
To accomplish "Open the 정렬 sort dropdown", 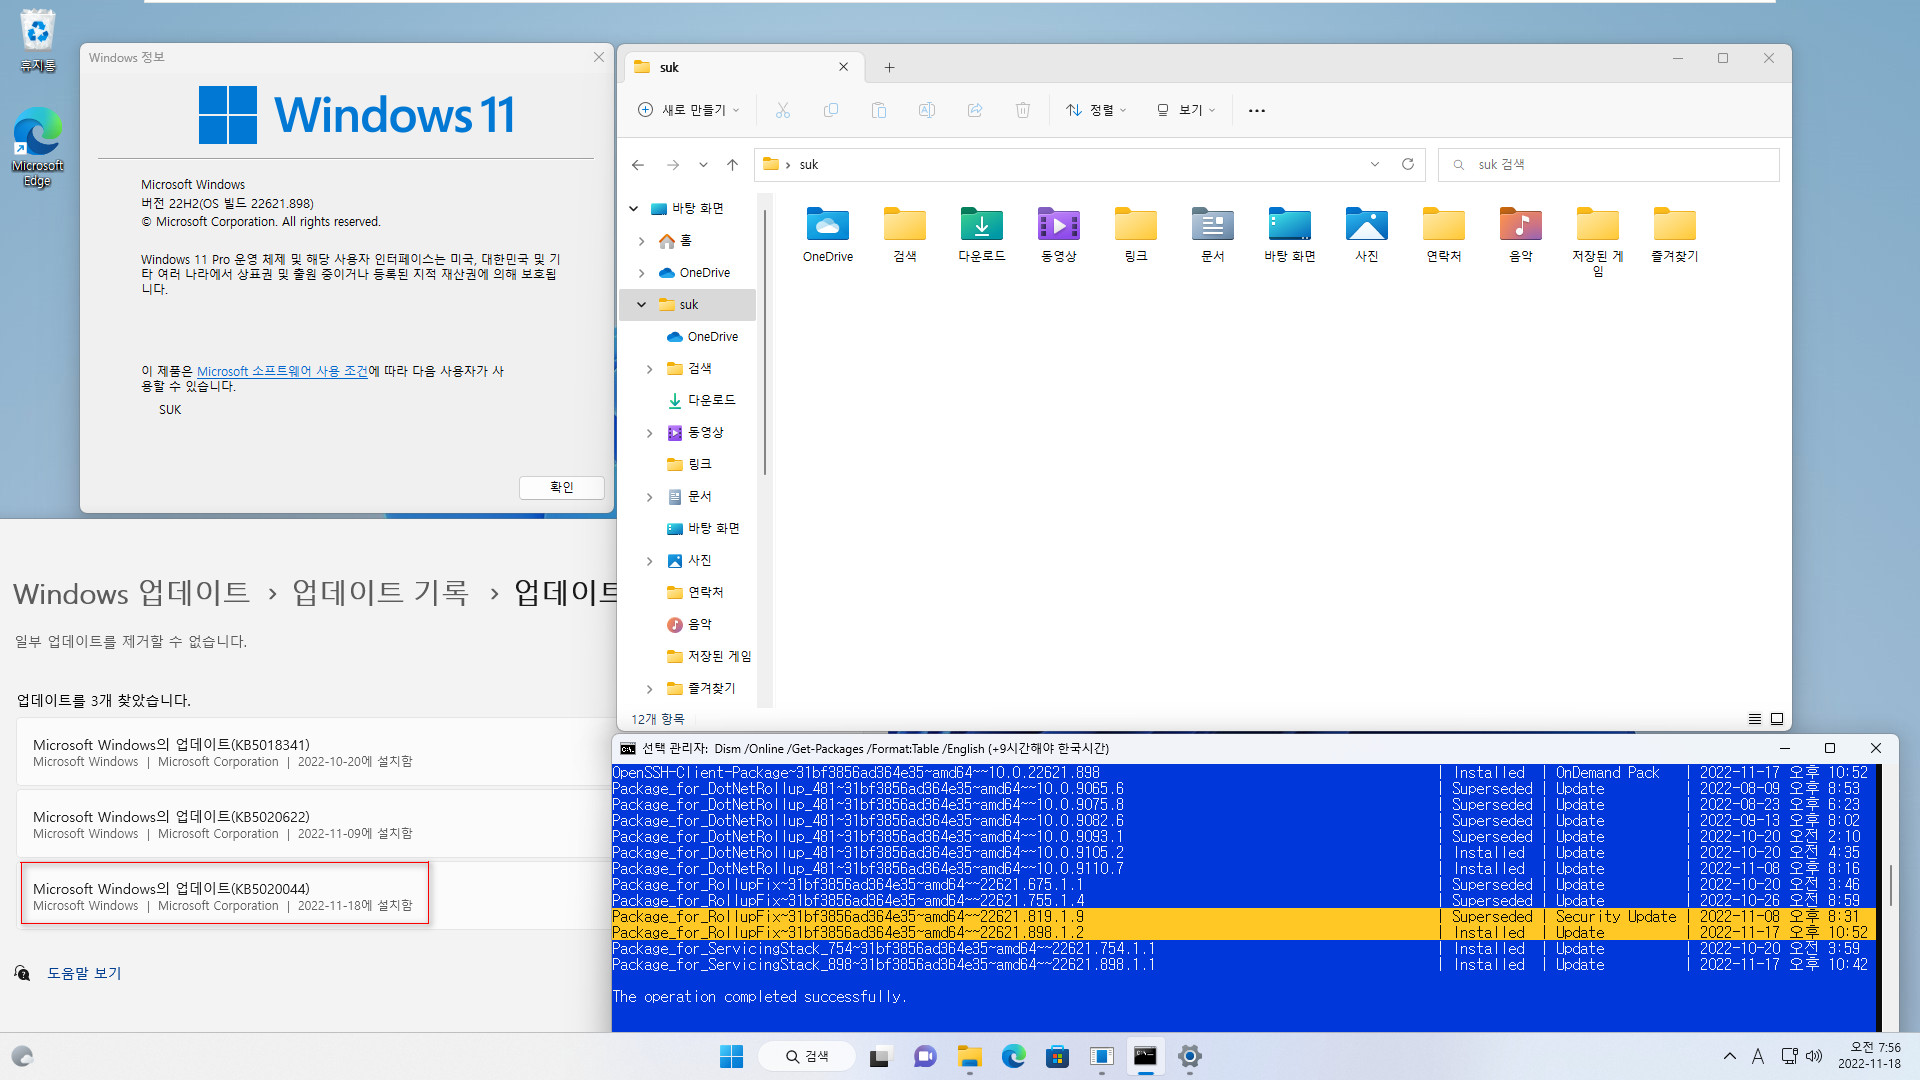I will pos(1096,110).
